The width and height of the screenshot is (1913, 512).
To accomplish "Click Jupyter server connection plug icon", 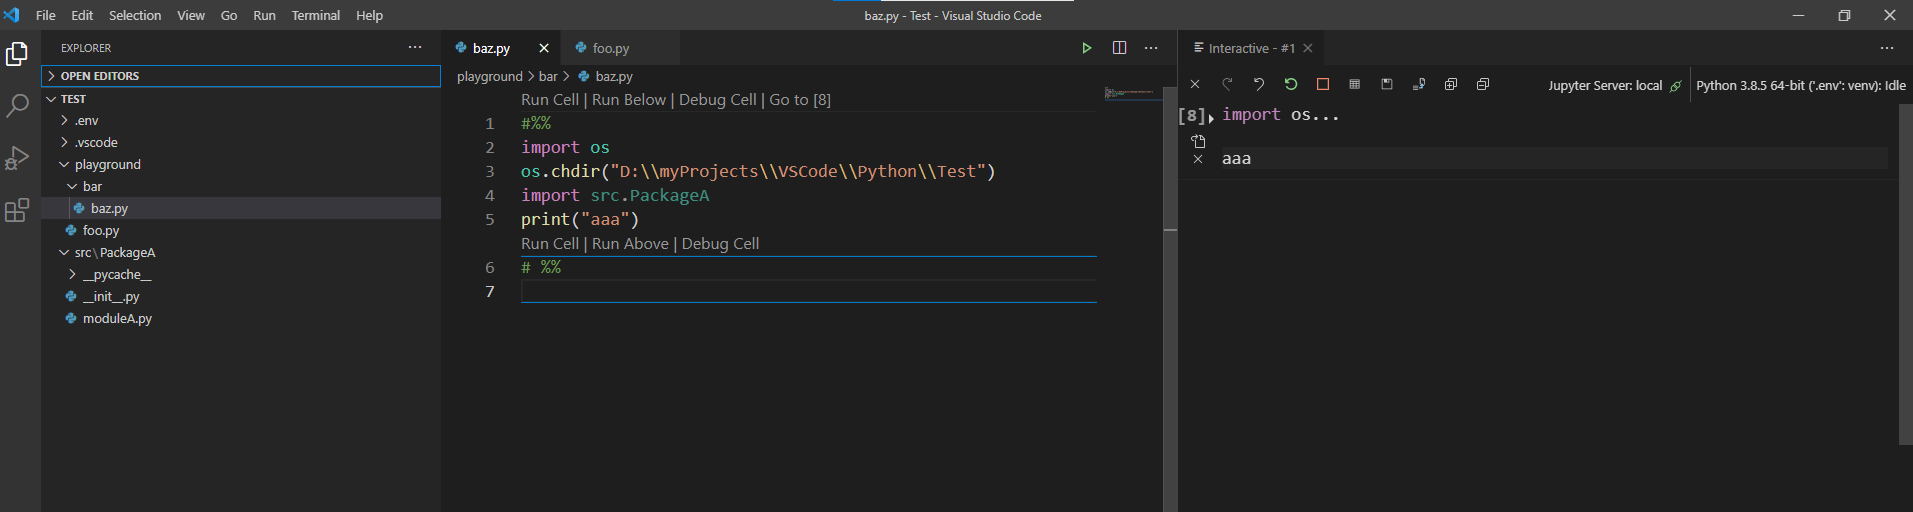I will pos(1676,86).
